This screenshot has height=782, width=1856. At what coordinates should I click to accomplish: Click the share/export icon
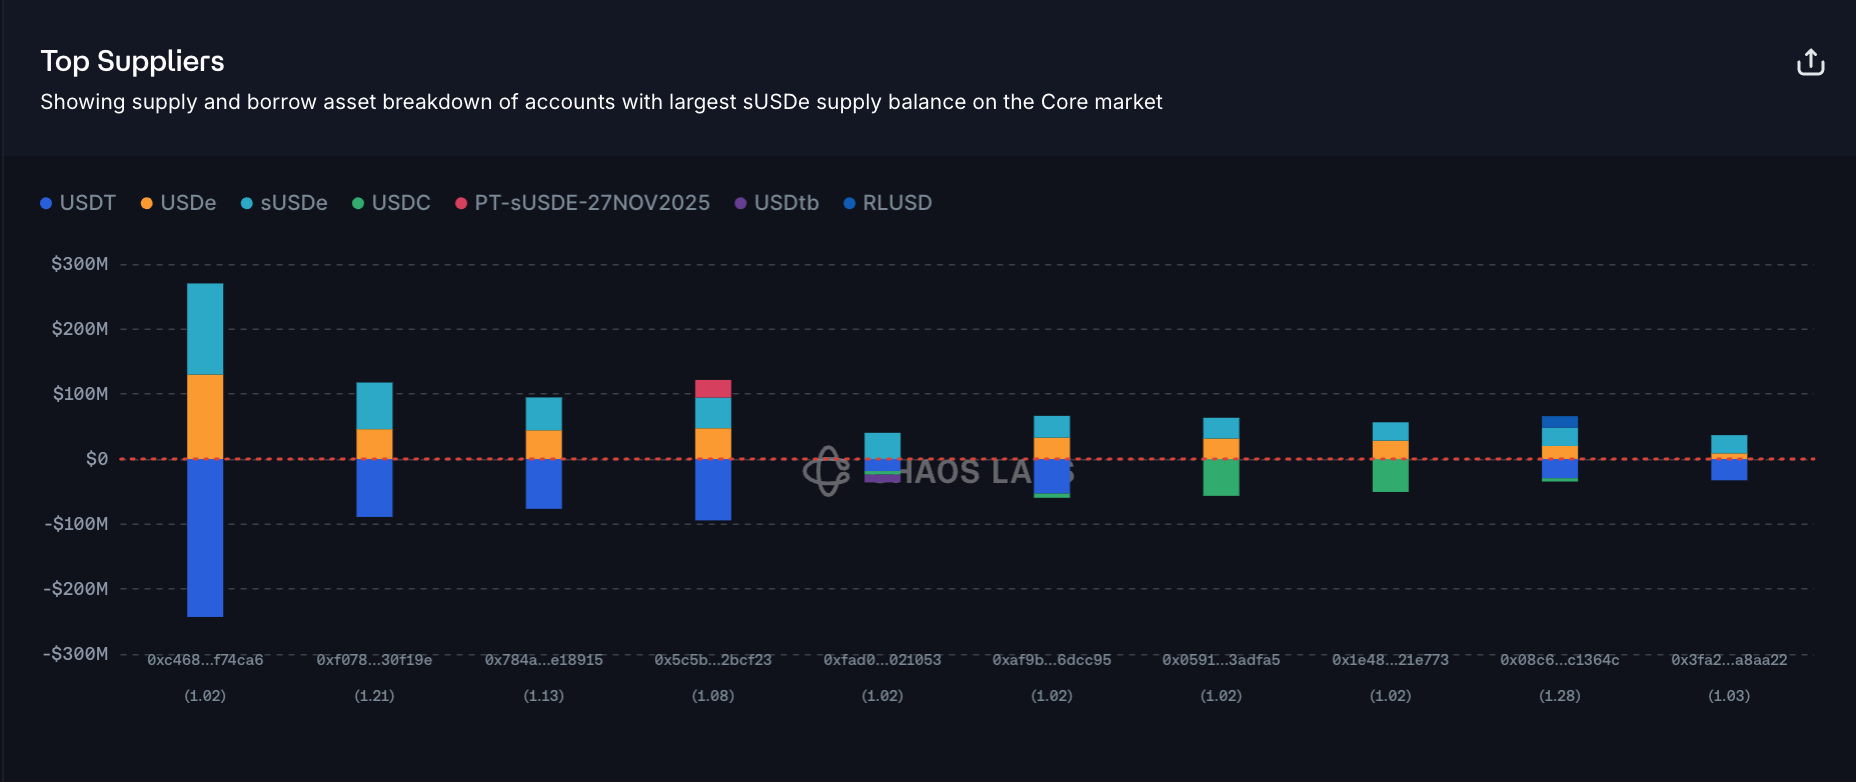[1810, 63]
